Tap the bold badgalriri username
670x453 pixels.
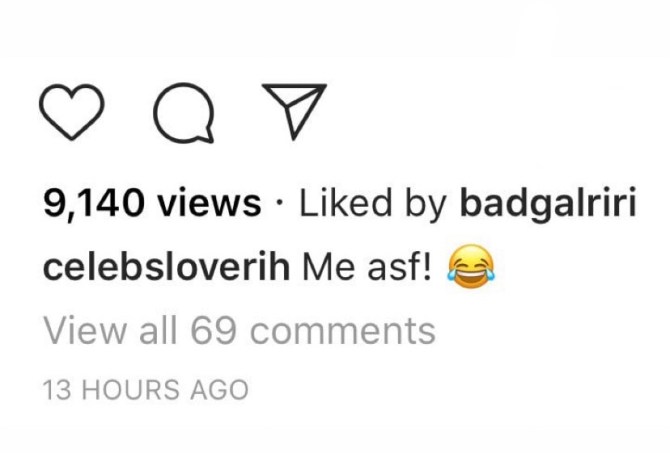(543, 205)
